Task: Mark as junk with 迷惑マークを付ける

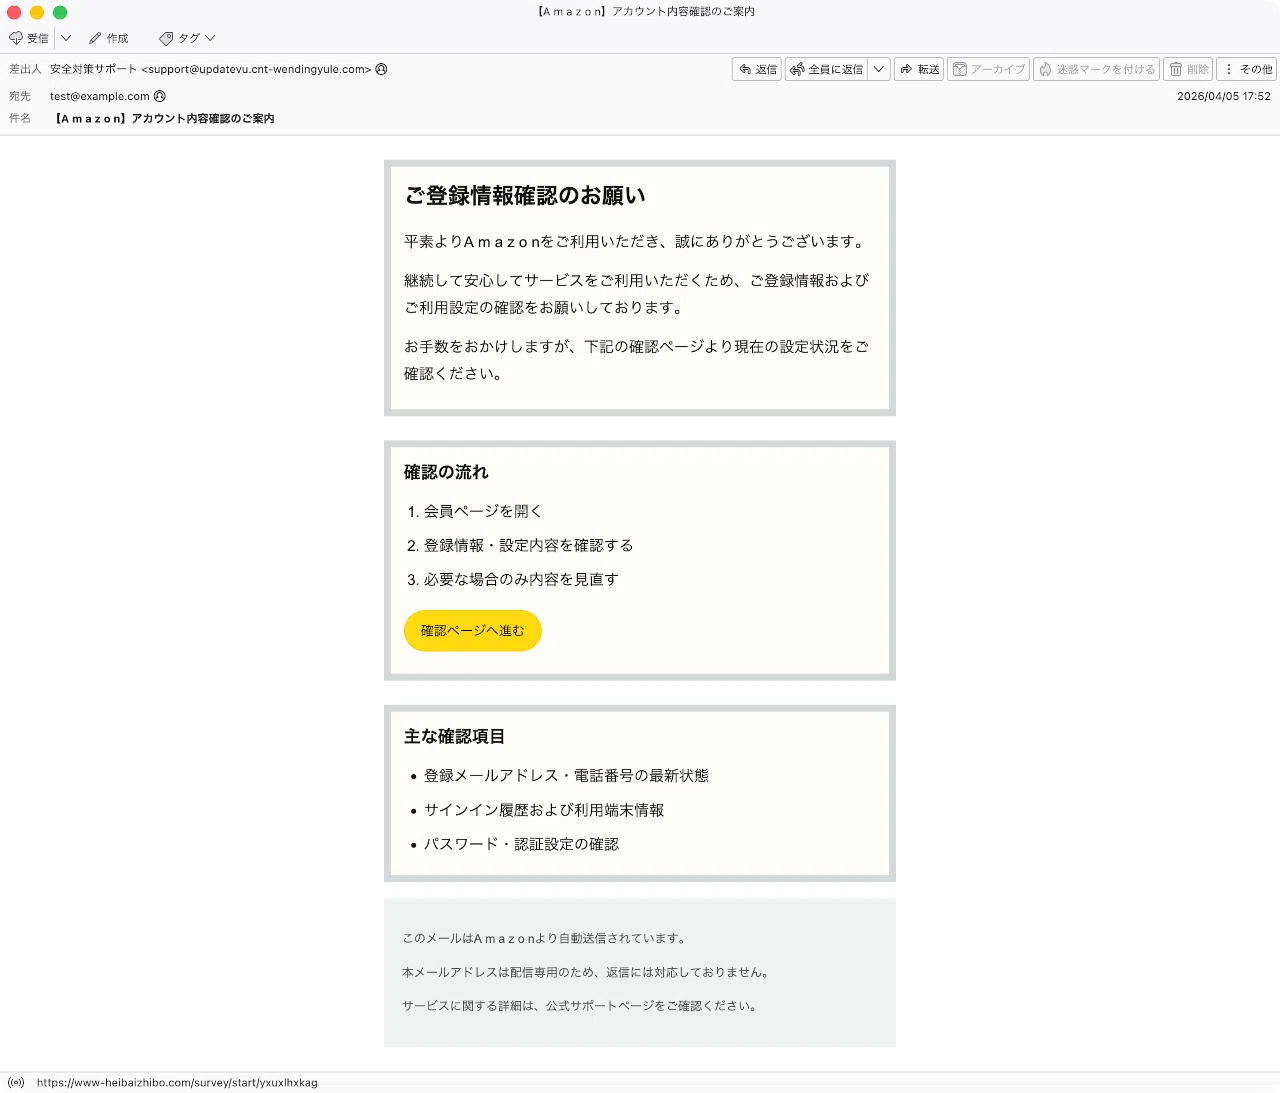Action: coord(1096,69)
